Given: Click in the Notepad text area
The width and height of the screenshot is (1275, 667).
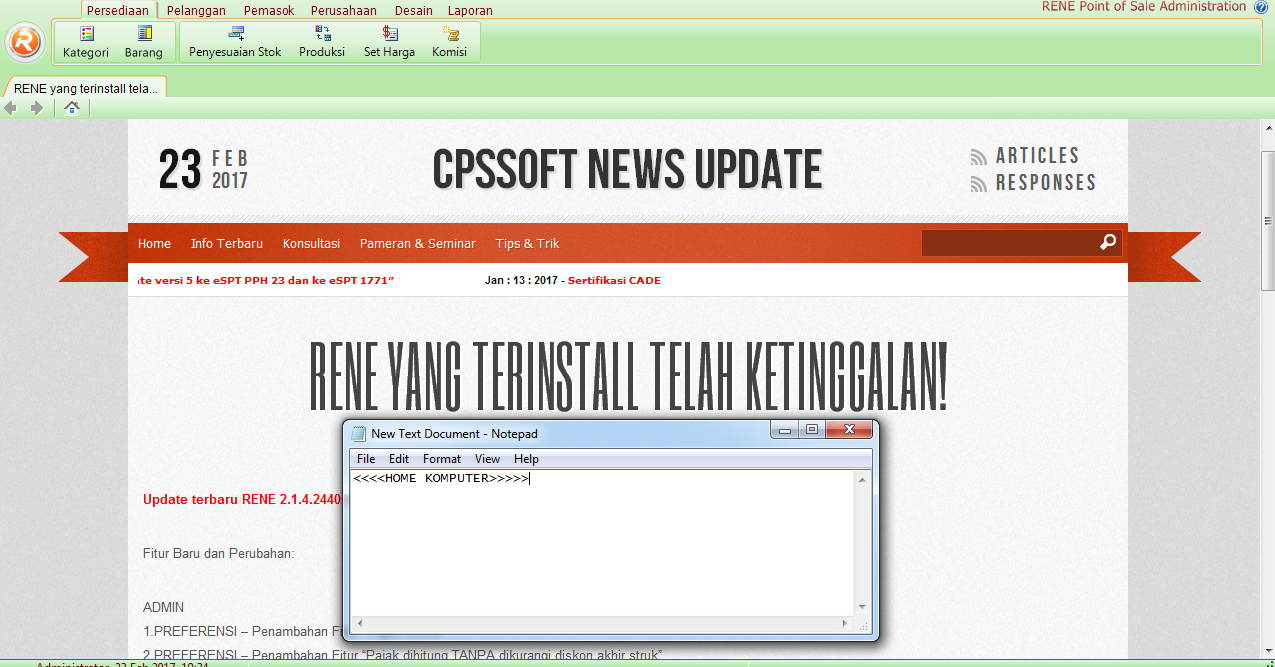Looking at the screenshot, I should tap(602, 544).
